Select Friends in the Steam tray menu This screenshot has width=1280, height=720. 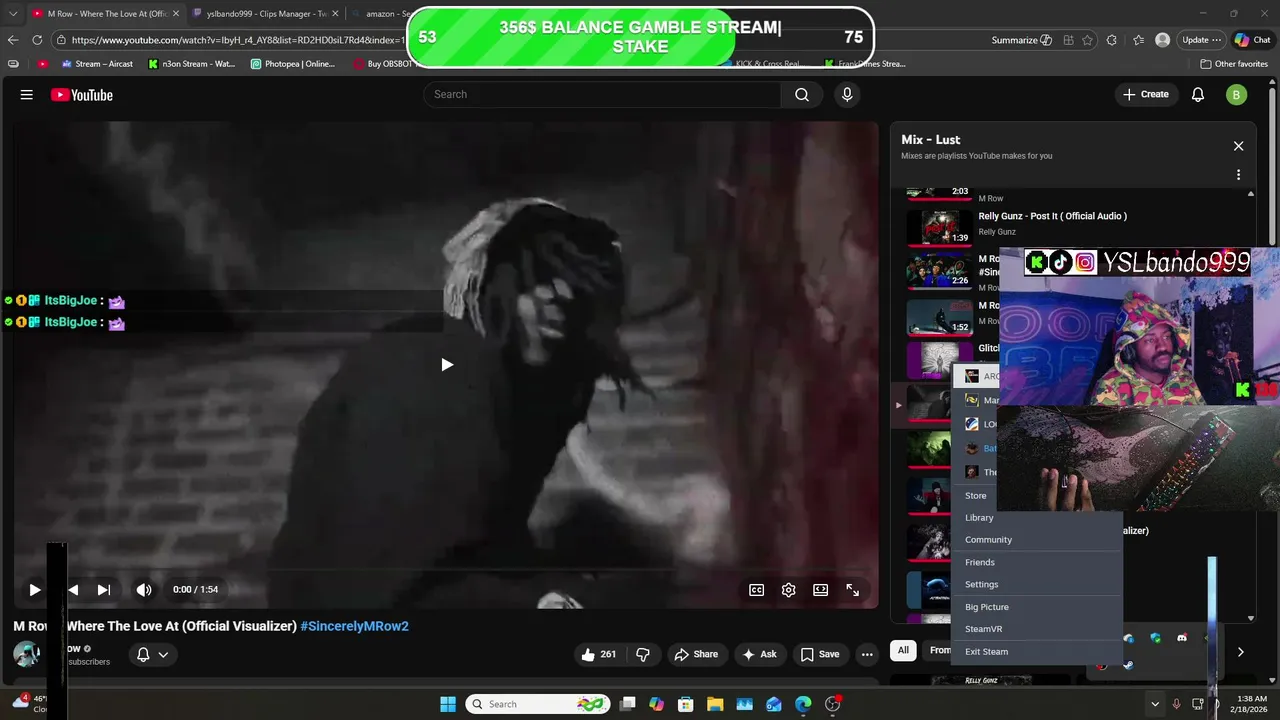(1037, 562)
